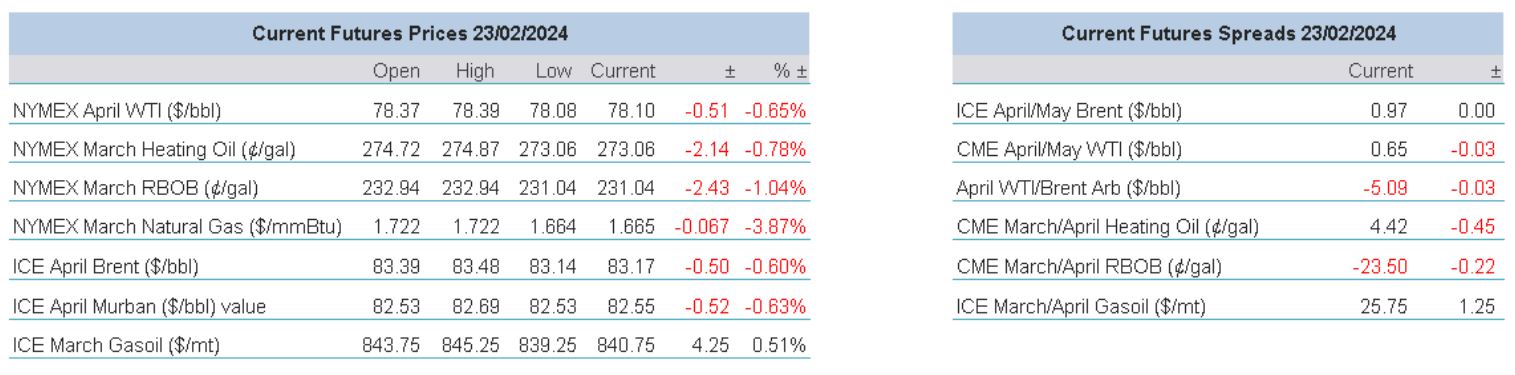Image resolution: width=1515 pixels, height=375 pixels.
Task: Click April WTI/Brent Arb value -5.09
Action: click(x=1389, y=189)
